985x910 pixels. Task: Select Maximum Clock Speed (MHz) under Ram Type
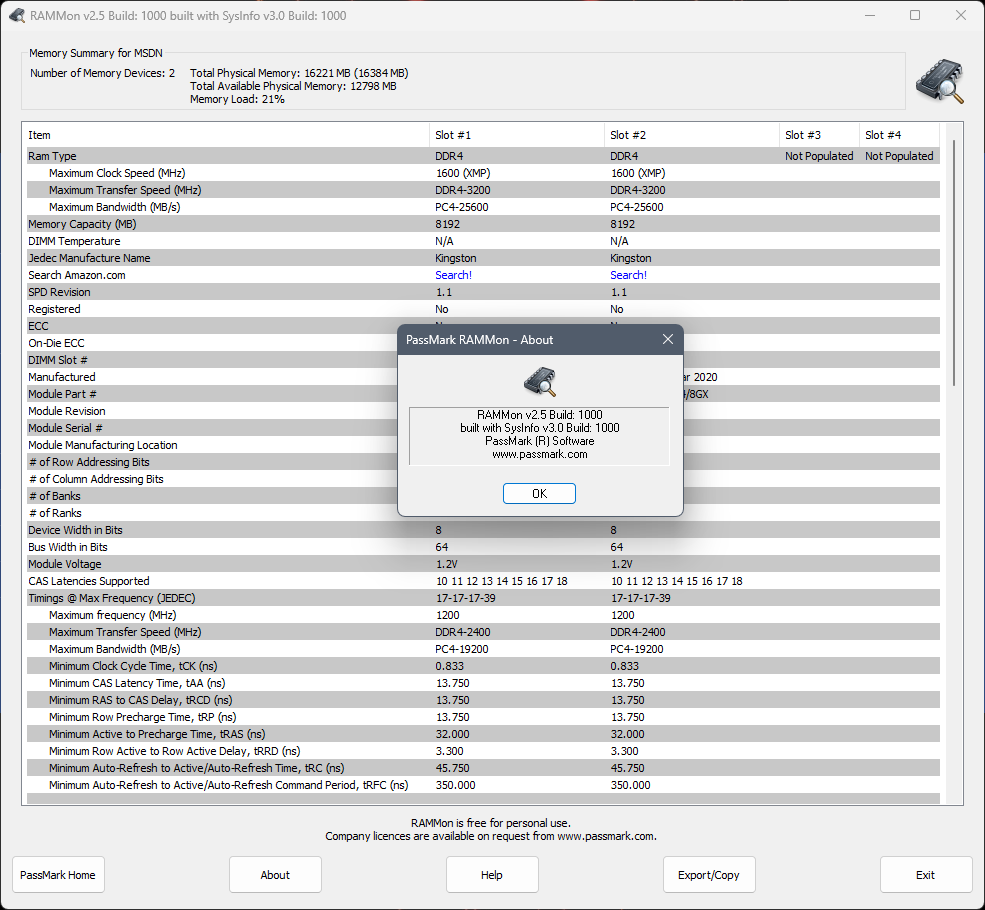pos(483,173)
